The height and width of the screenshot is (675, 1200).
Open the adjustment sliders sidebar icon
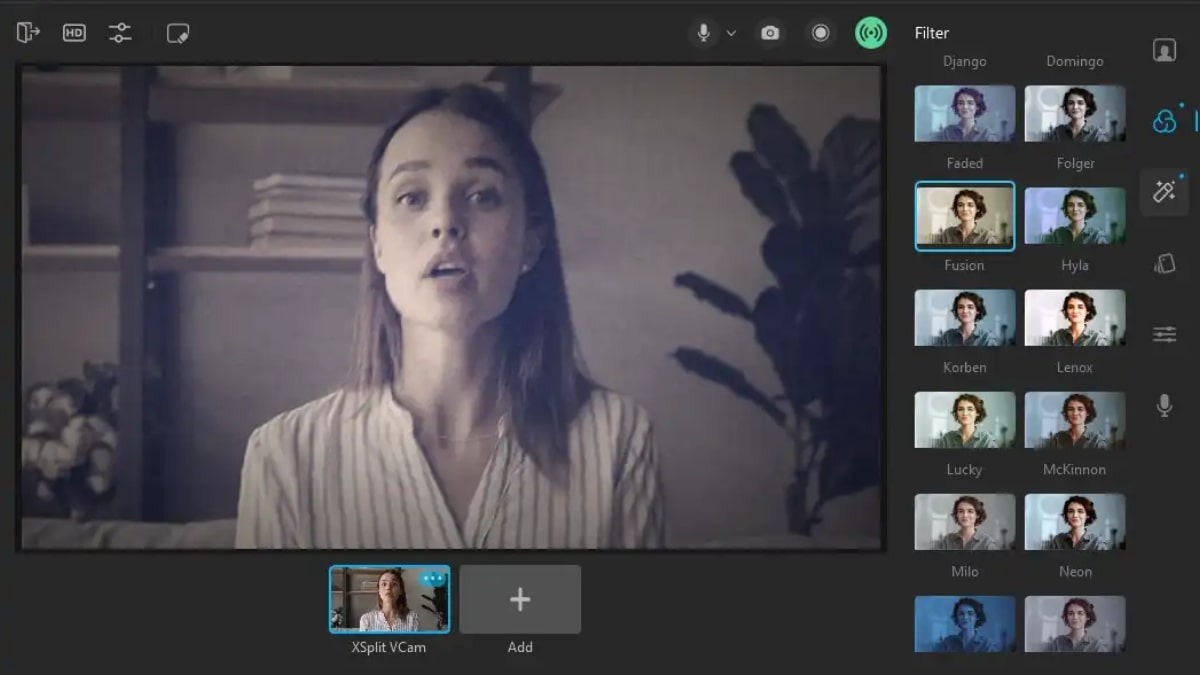pyautogui.click(x=1164, y=334)
